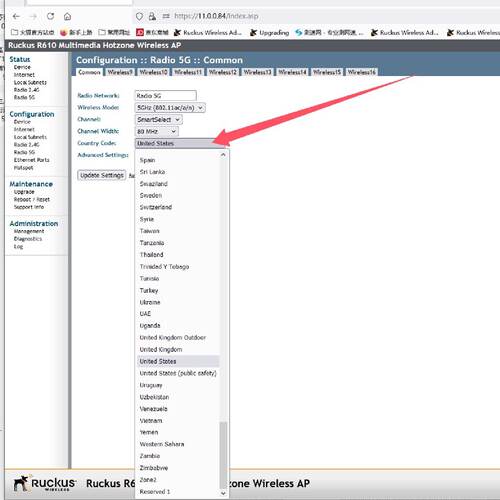The height and width of the screenshot is (500, 500).
Task: Click the shield tracking protection icon
Action: pyautogui.click(x=139, y=16)
